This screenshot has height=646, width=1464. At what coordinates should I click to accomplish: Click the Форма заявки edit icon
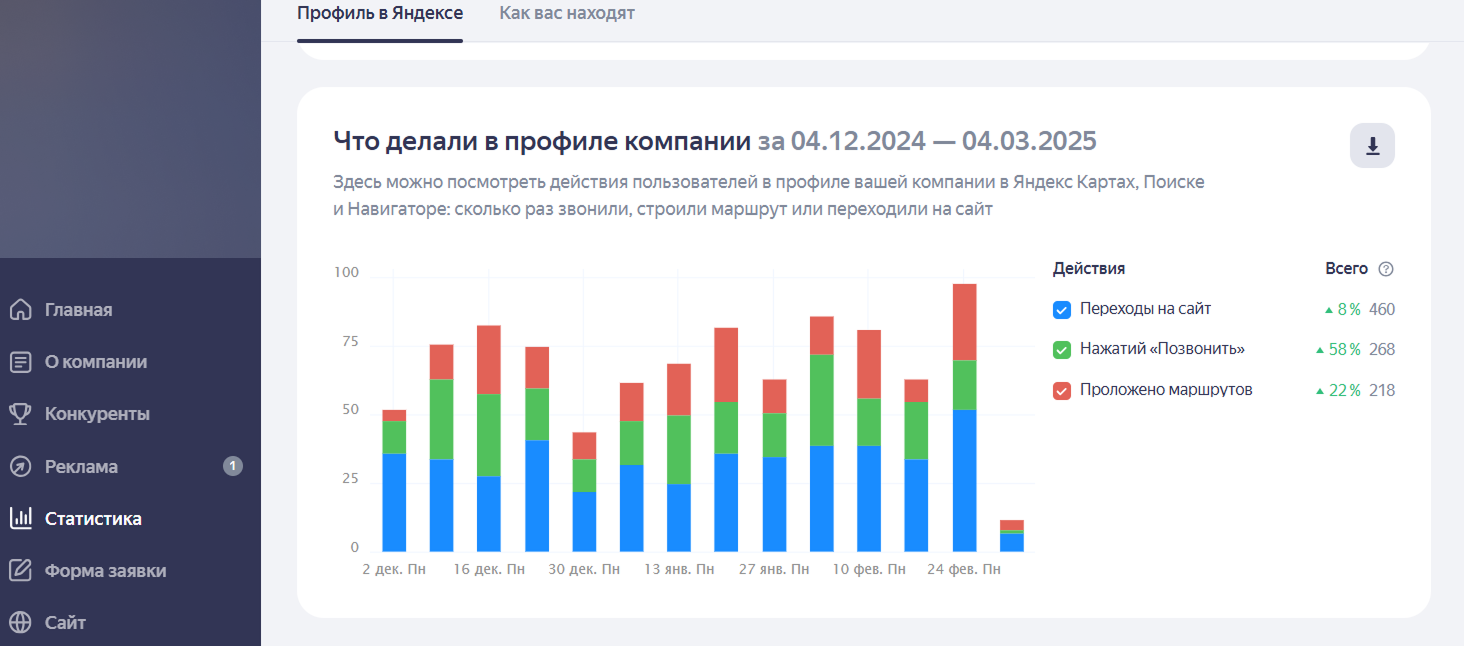coord(20,570)
